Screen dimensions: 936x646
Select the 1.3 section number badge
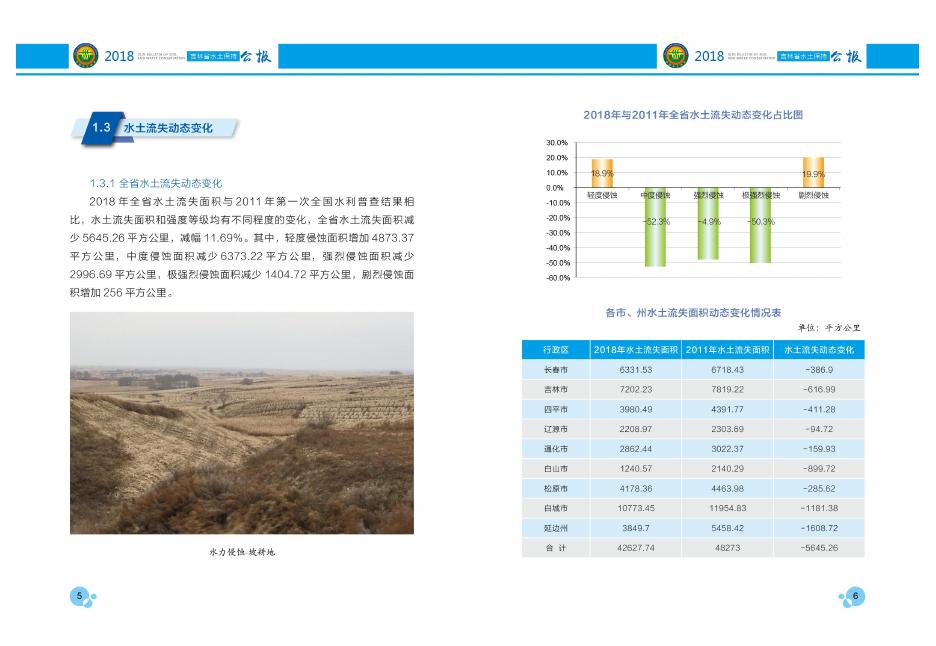(x=100, y=129)
